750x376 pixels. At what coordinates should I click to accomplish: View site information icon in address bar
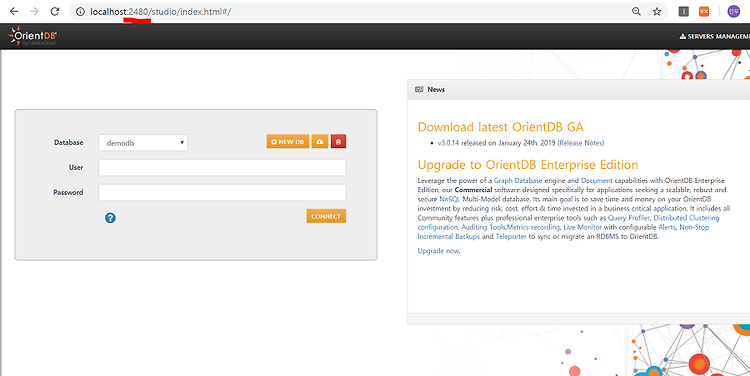pyautogui.click(x=80, y=11)
